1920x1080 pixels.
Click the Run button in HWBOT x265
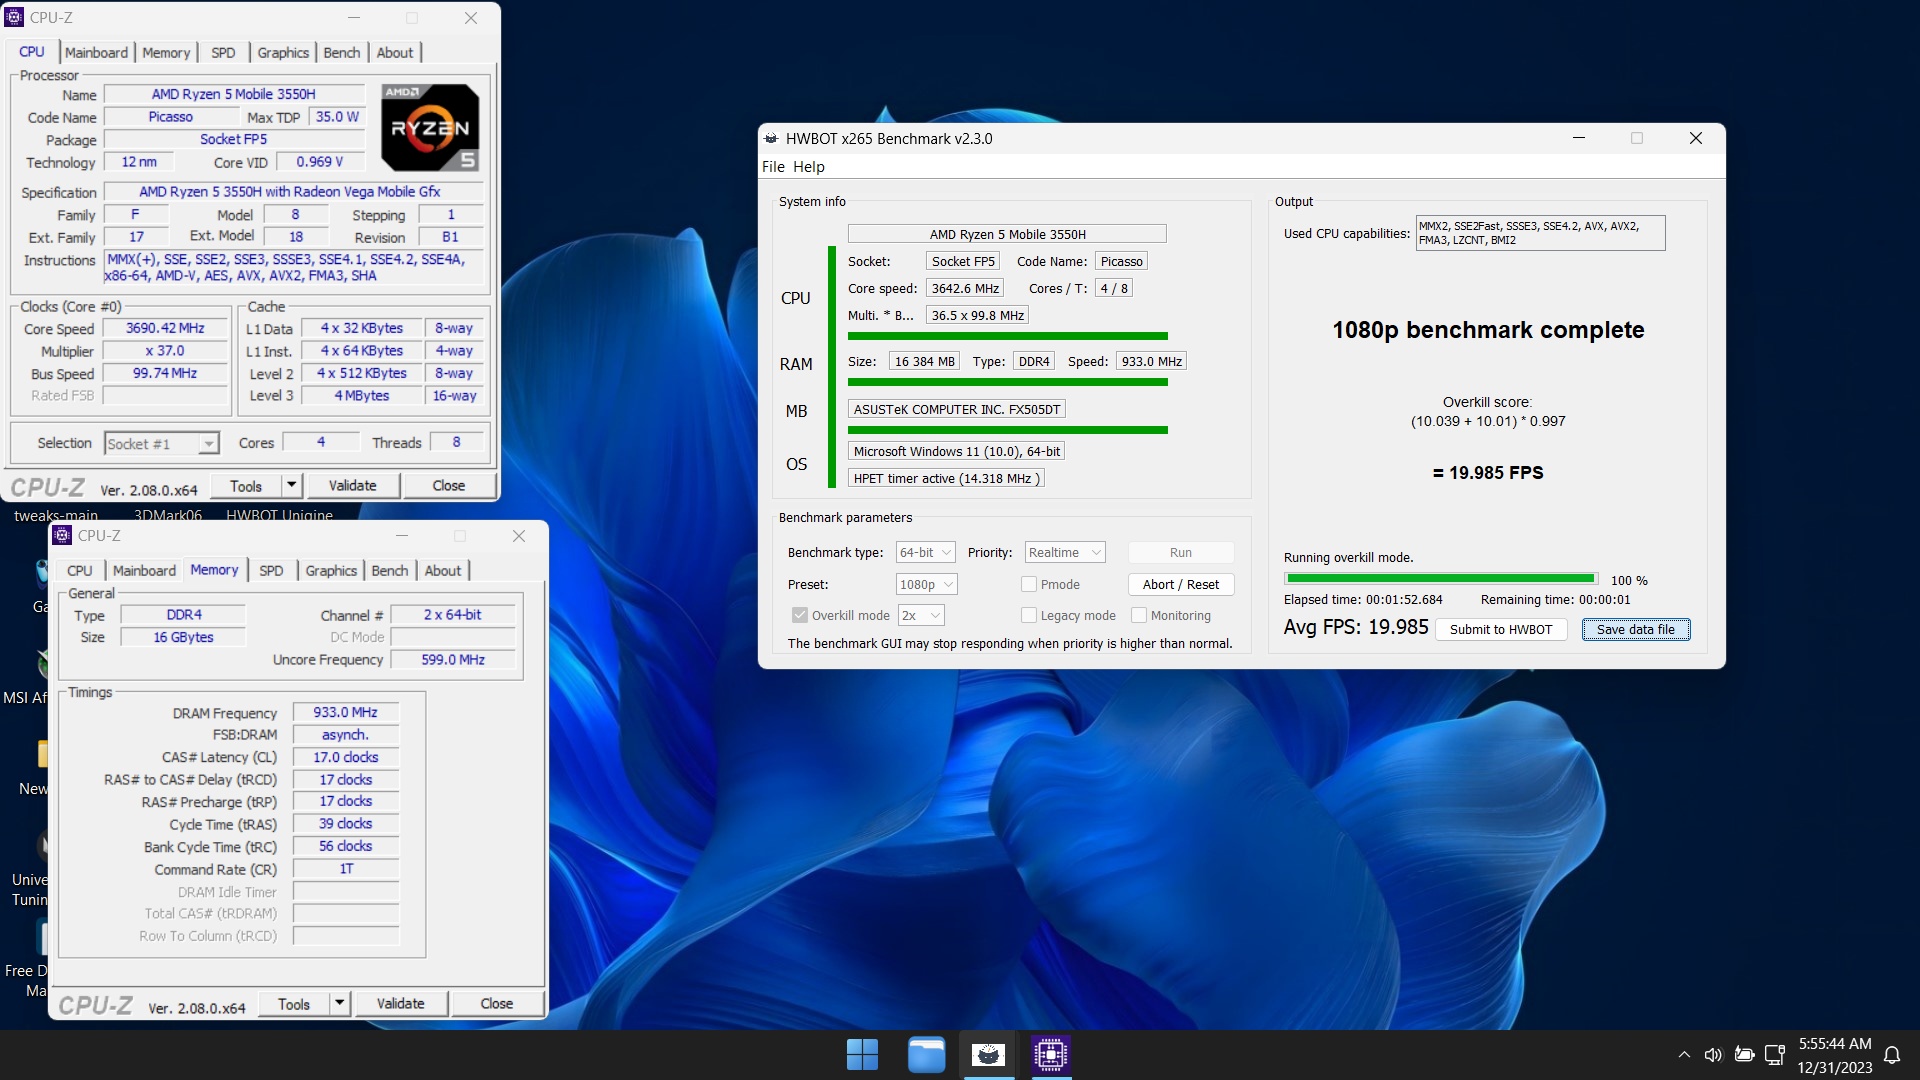pyautogui.click(x=1181, y=552)
